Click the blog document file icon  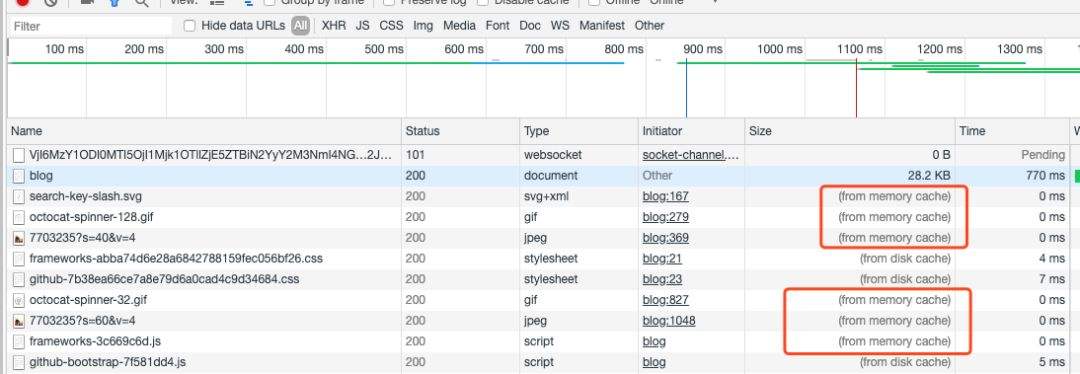pyautogui.click(x=19, y=176)
